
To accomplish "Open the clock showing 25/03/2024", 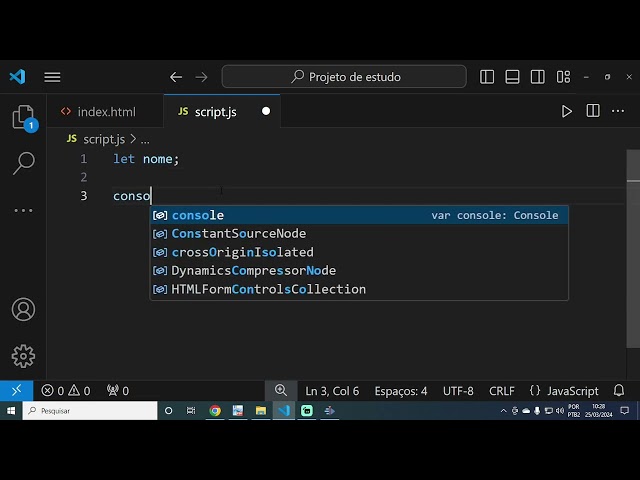I will pos(598,411).
